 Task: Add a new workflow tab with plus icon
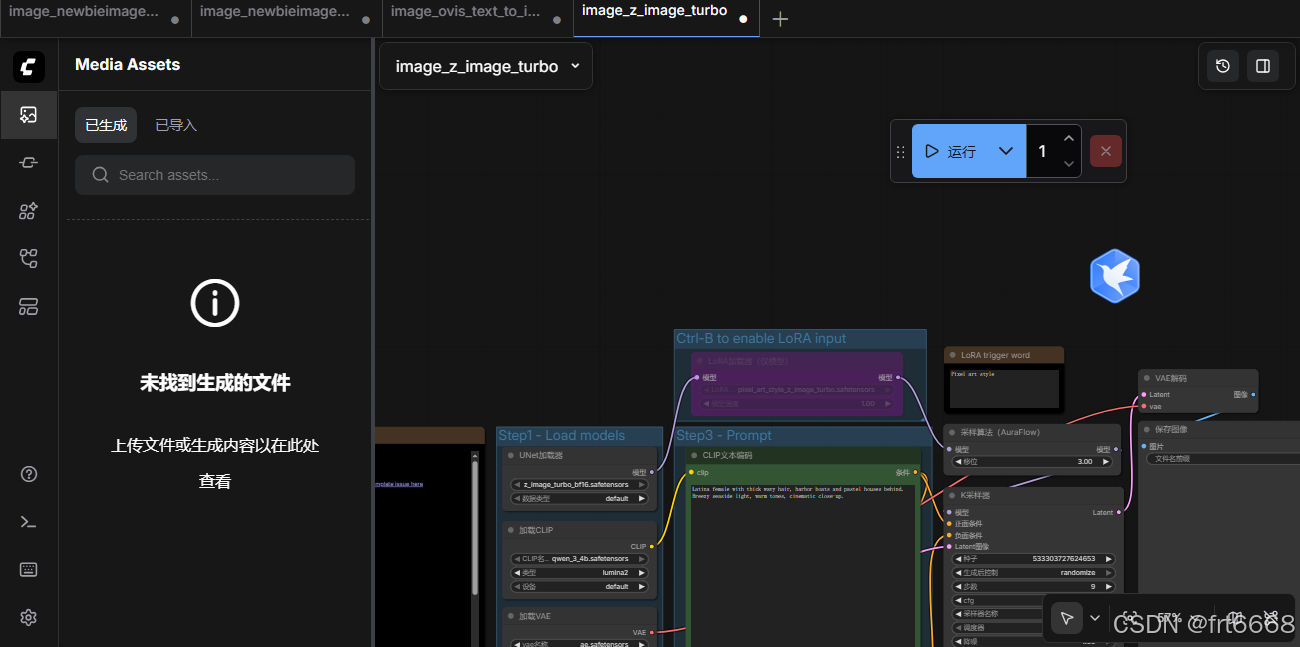[781, 19]
